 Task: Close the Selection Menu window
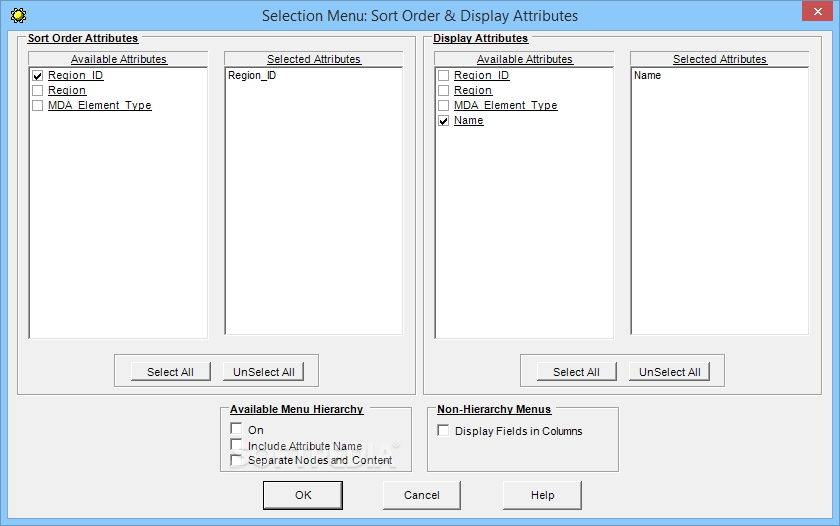pyautogui.click(x=818, y=11)
